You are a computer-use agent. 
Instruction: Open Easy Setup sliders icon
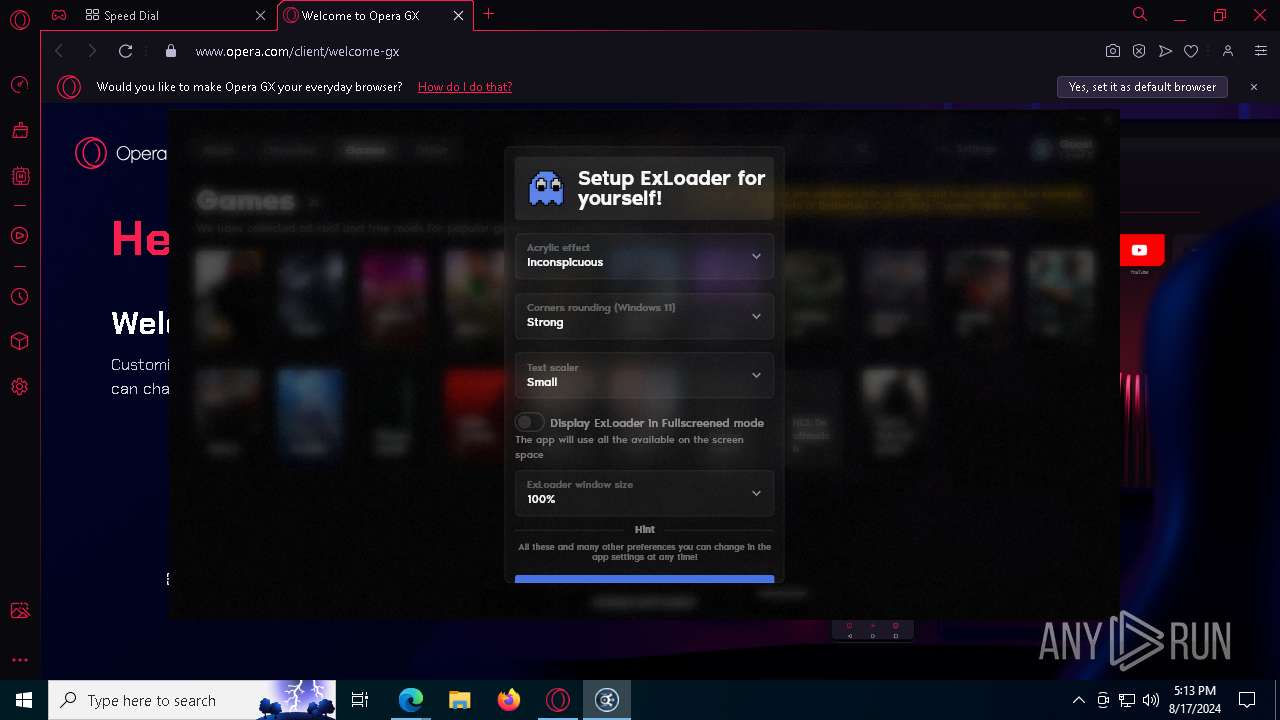click(x=1260, y=51)
